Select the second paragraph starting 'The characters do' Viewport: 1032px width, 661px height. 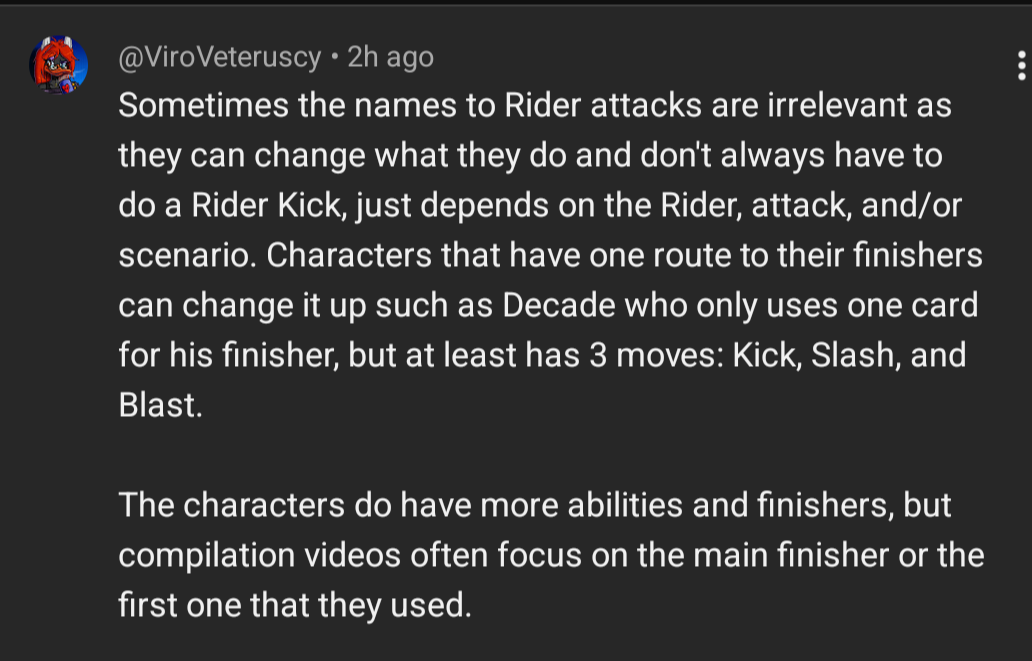pyautogui.click(x=552, y=555)
